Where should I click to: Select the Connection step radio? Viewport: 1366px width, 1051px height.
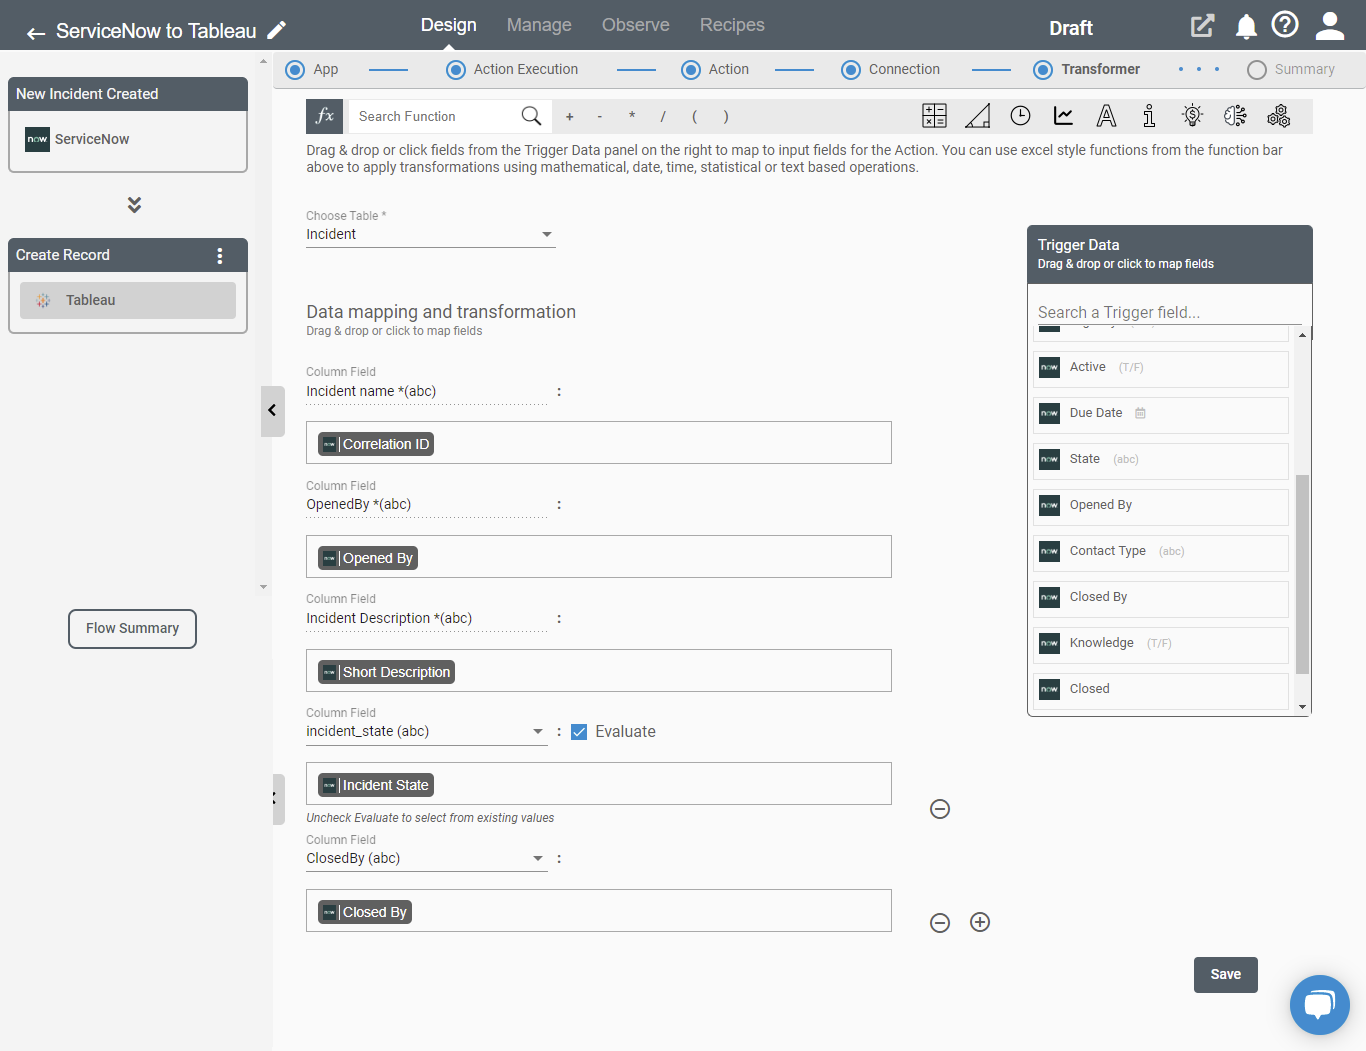[x=851, y=70]
